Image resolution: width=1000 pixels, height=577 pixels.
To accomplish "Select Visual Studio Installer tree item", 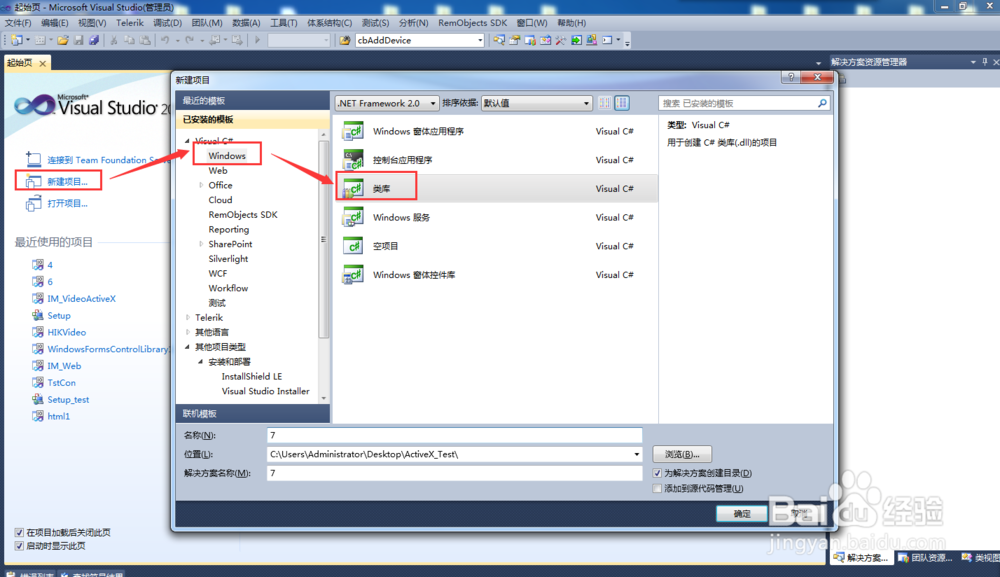I will tap(265, 391).
